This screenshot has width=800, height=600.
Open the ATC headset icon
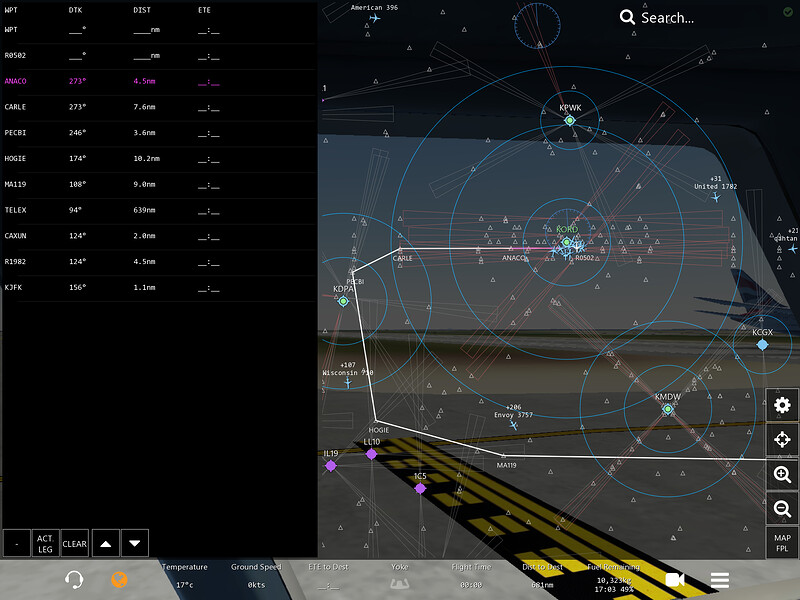[74, 580]
